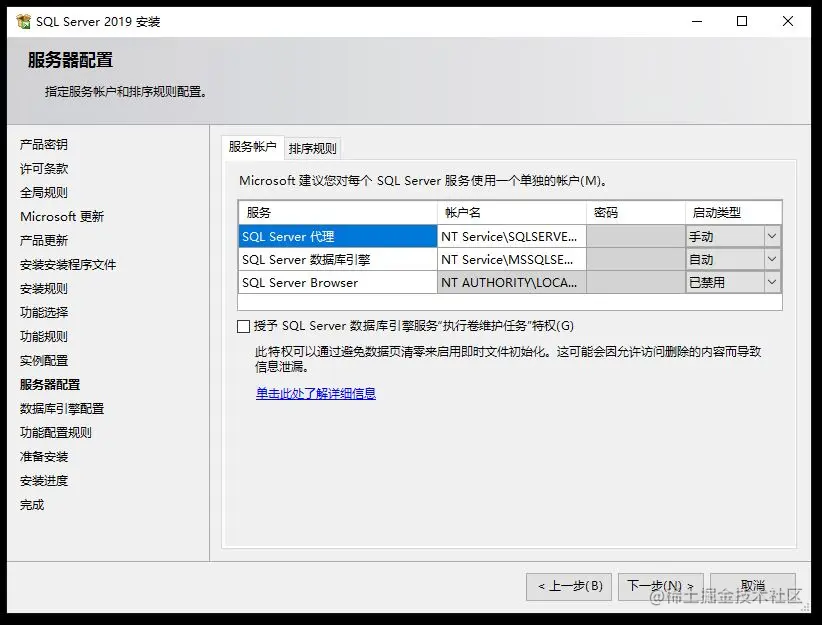Click the 服务 column header
The height and width of the screenshot is (625, 822).
pos(337,212)
